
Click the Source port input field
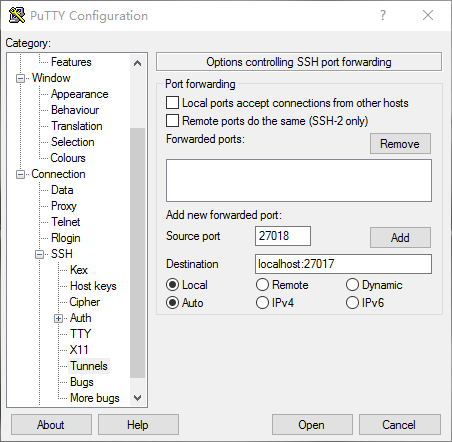click(x=283, y=236)
